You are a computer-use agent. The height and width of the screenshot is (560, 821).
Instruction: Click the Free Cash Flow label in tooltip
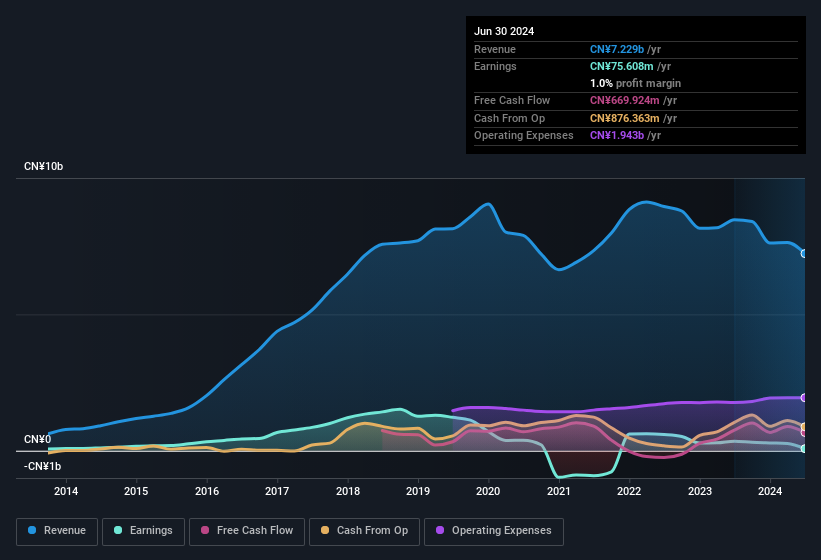tap(512, 100)
